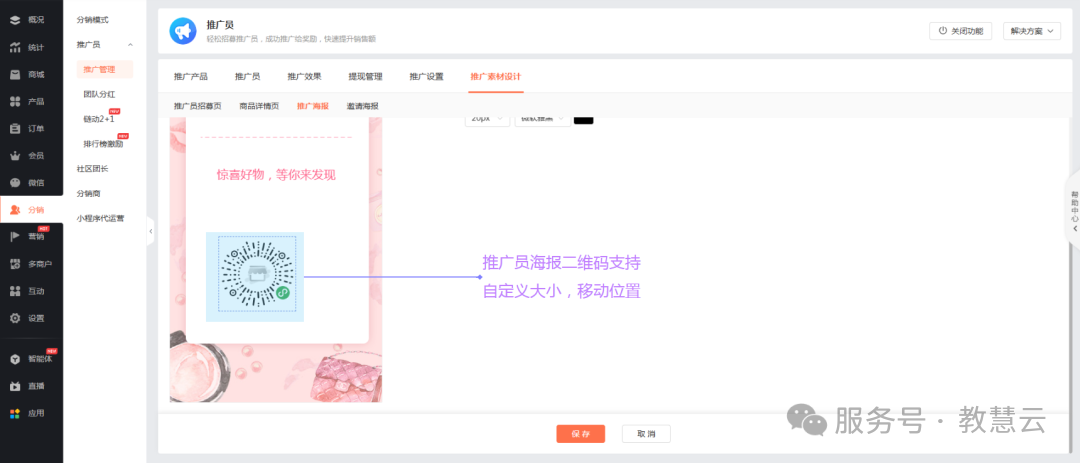Open the 会员 members crown icon
The image size is (1080, 463).
coord(14,156)
